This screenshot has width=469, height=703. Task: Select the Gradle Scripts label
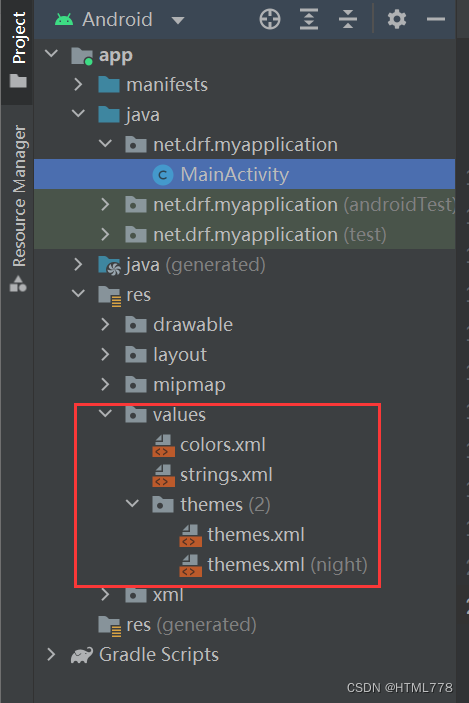[x=159, y=655]
